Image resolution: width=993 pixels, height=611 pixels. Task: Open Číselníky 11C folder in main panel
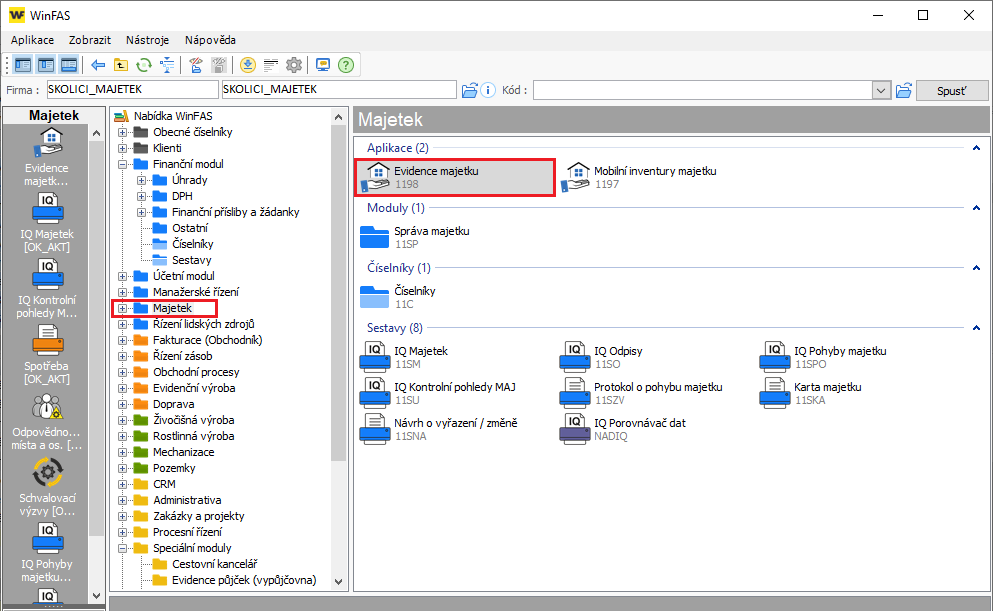398,298
